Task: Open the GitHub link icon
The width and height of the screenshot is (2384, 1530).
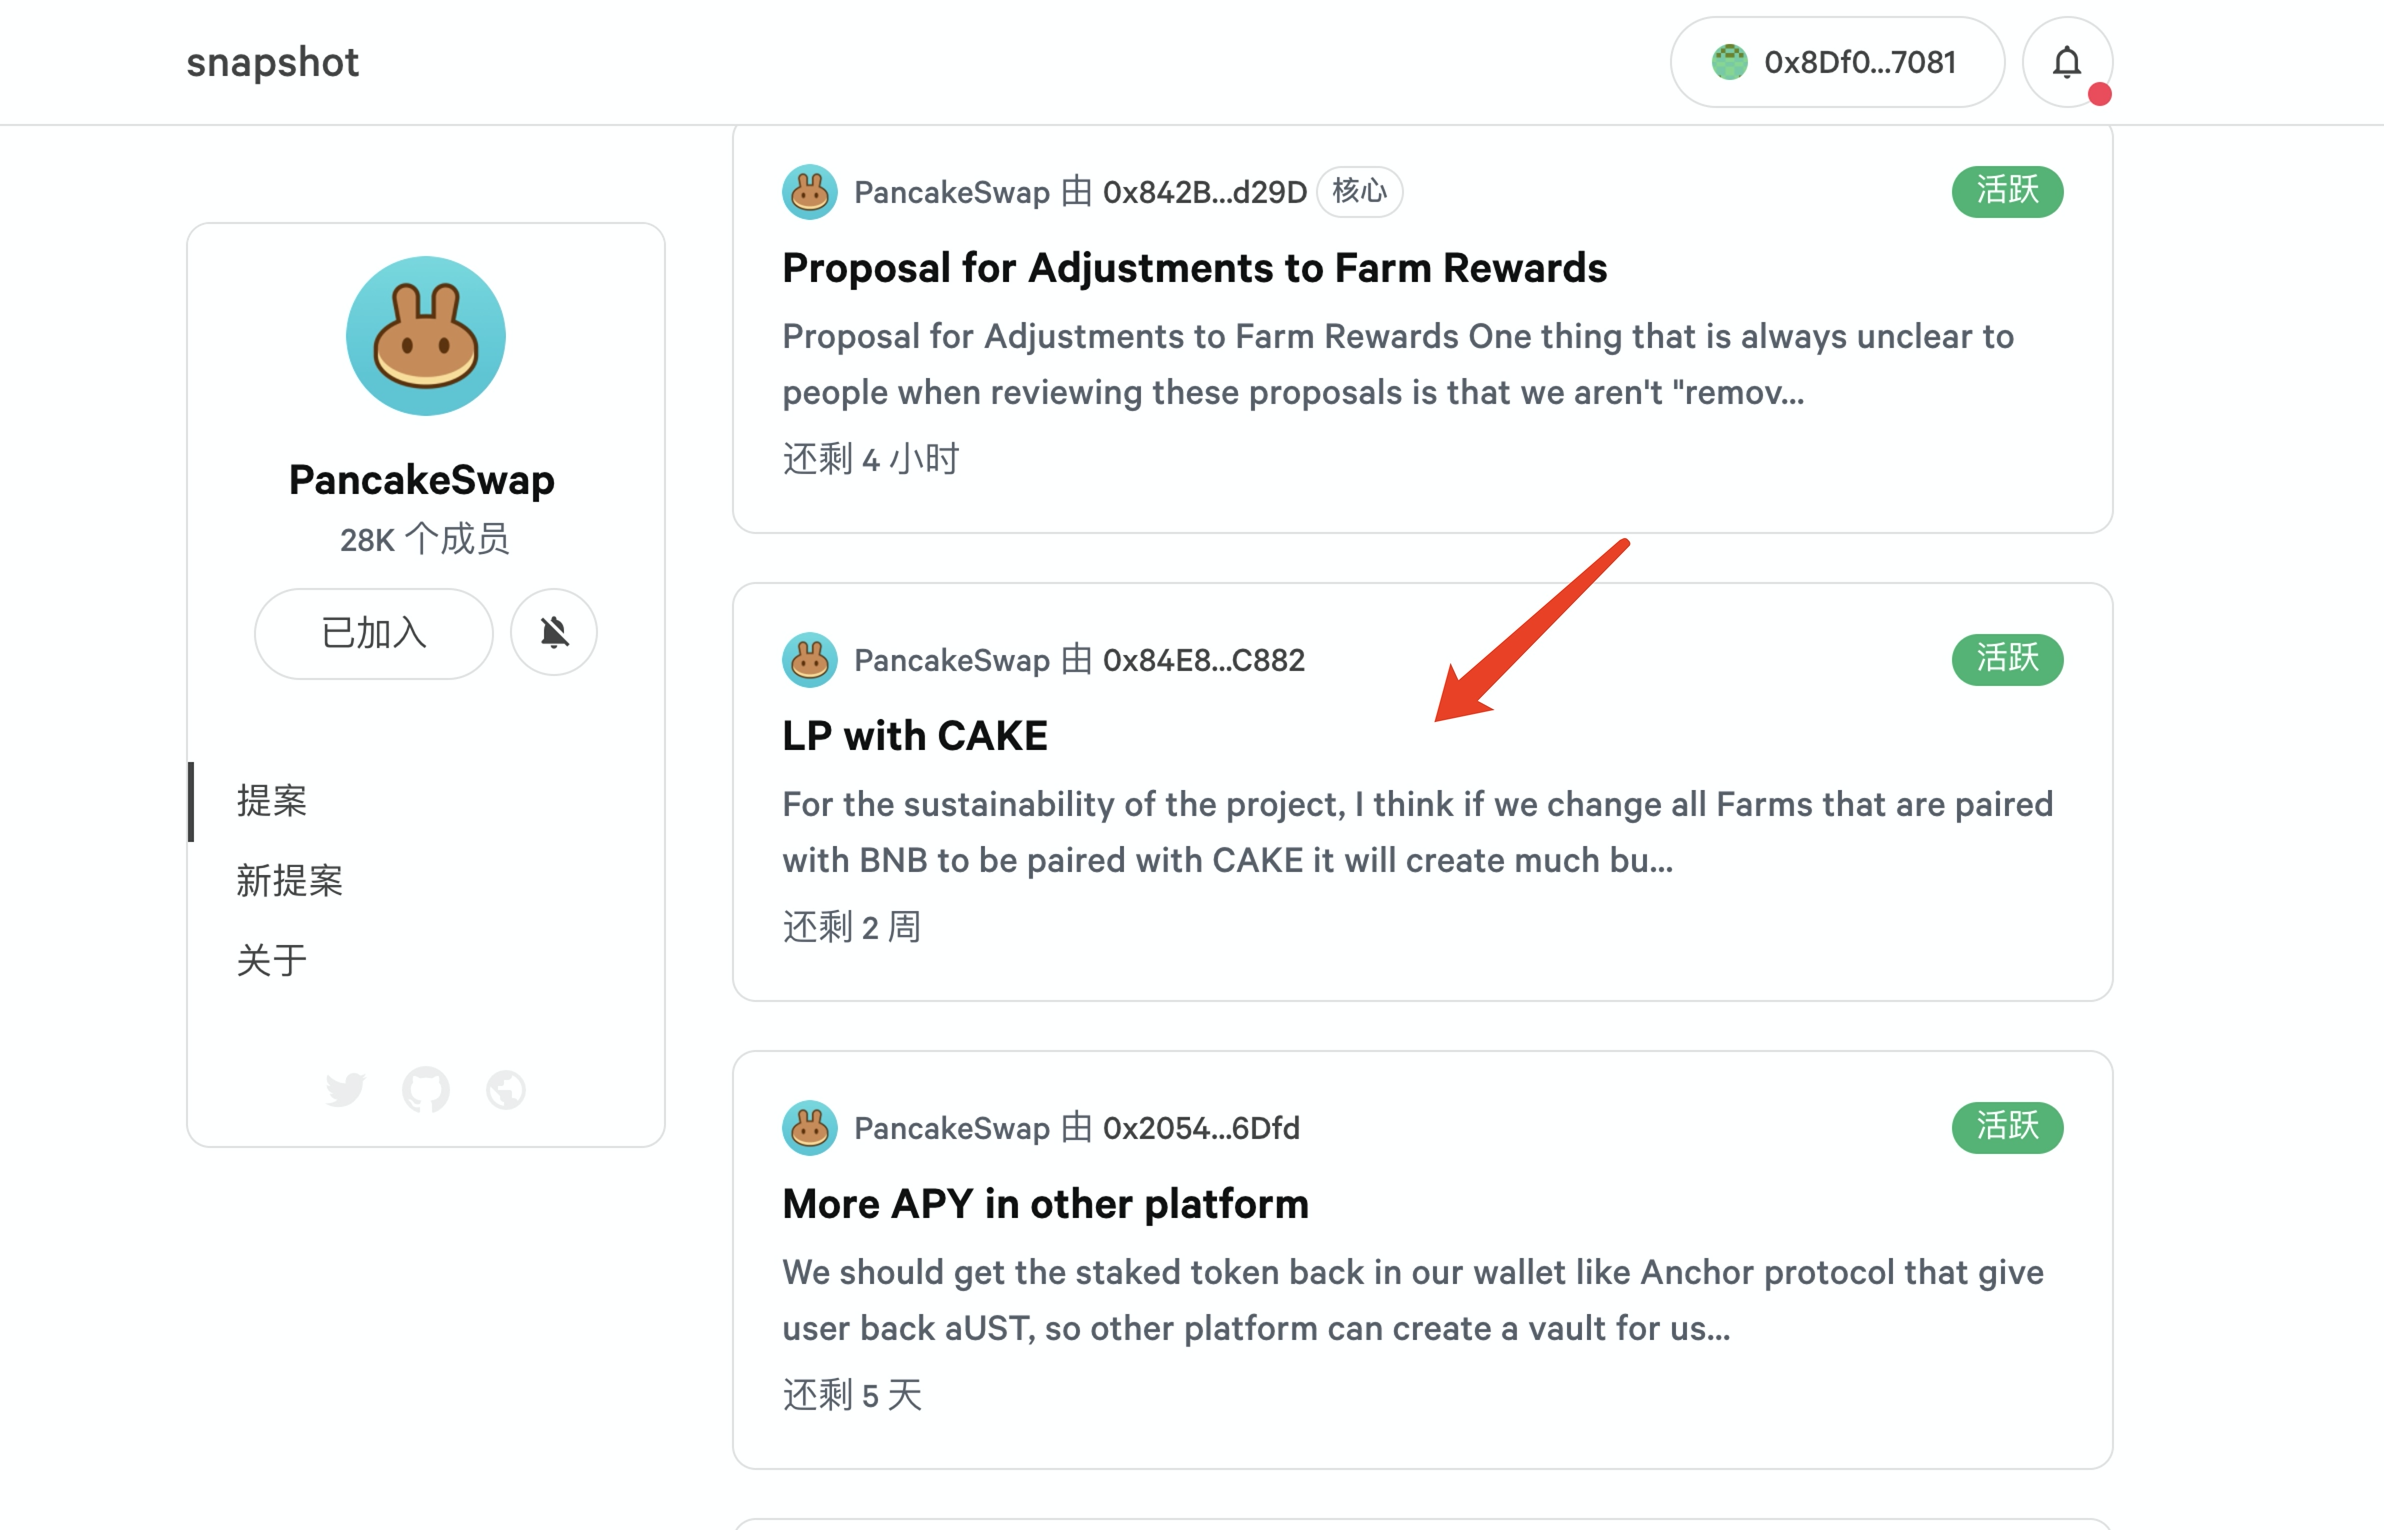Action: coord(426,1089)
